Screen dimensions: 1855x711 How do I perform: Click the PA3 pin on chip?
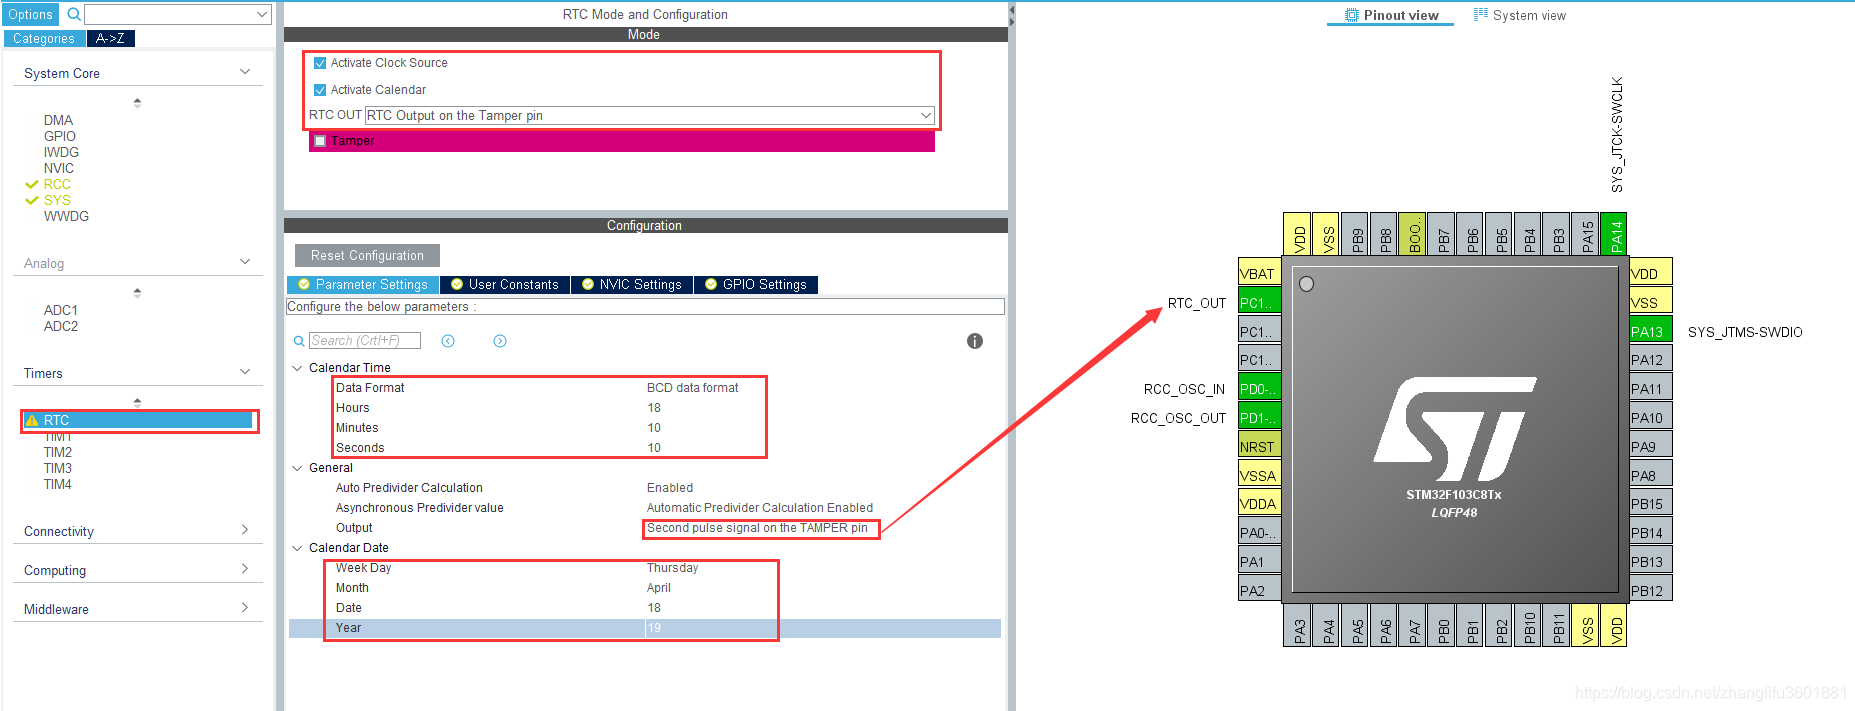point(1297,626)
